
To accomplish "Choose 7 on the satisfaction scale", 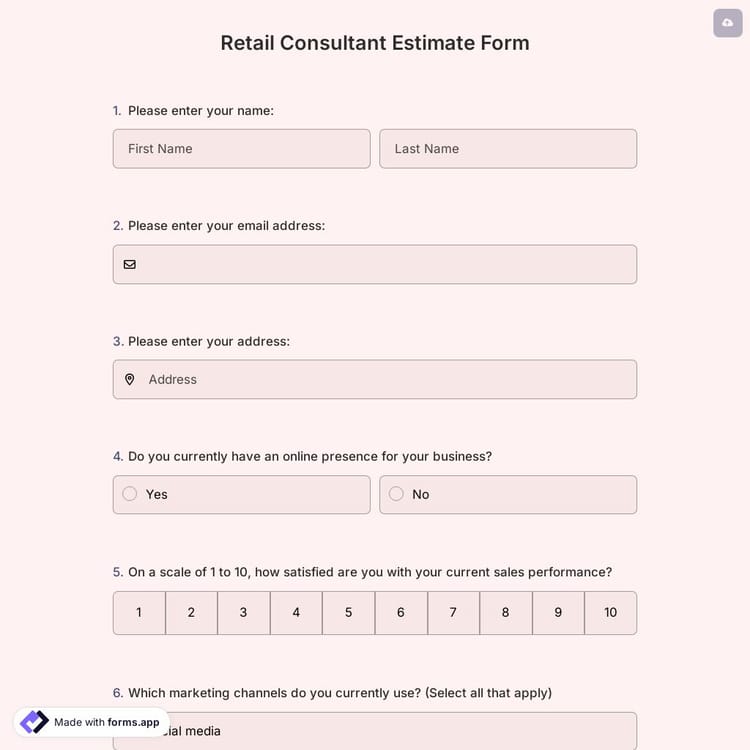I will [x=453, y=612].
